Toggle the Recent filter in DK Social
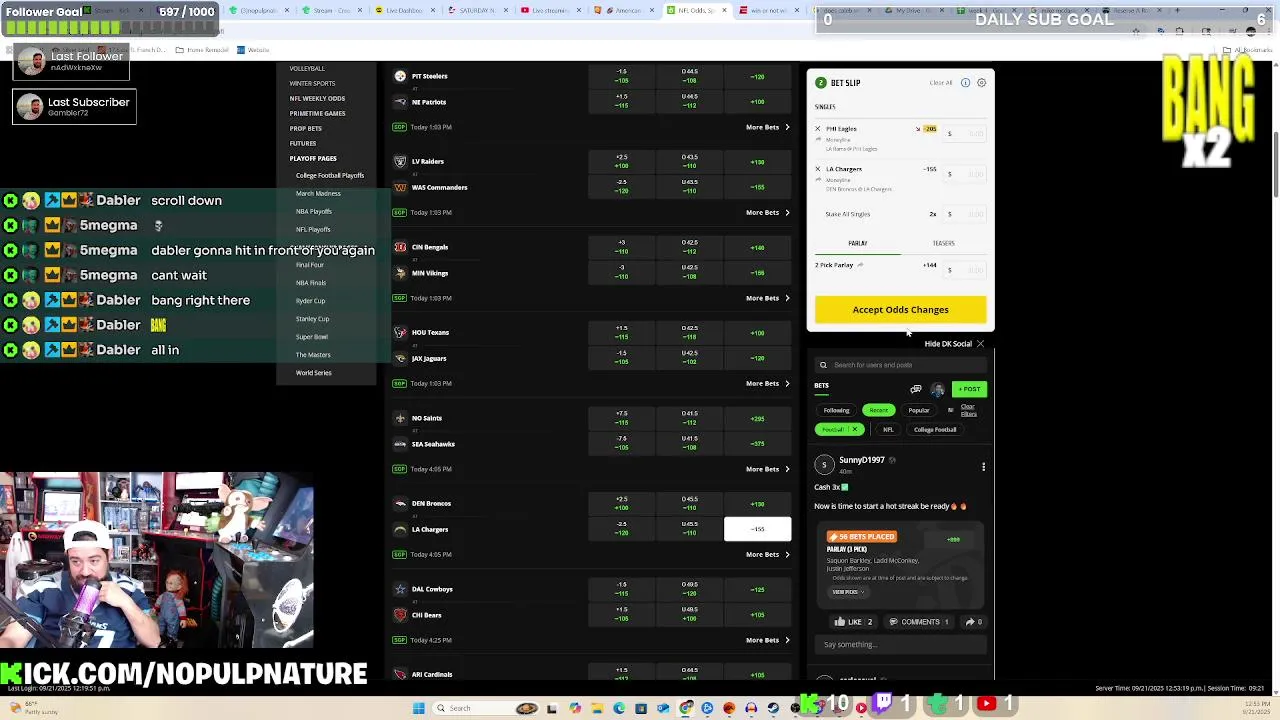This screenshot has width=1280, height=720. click(878, 410)
